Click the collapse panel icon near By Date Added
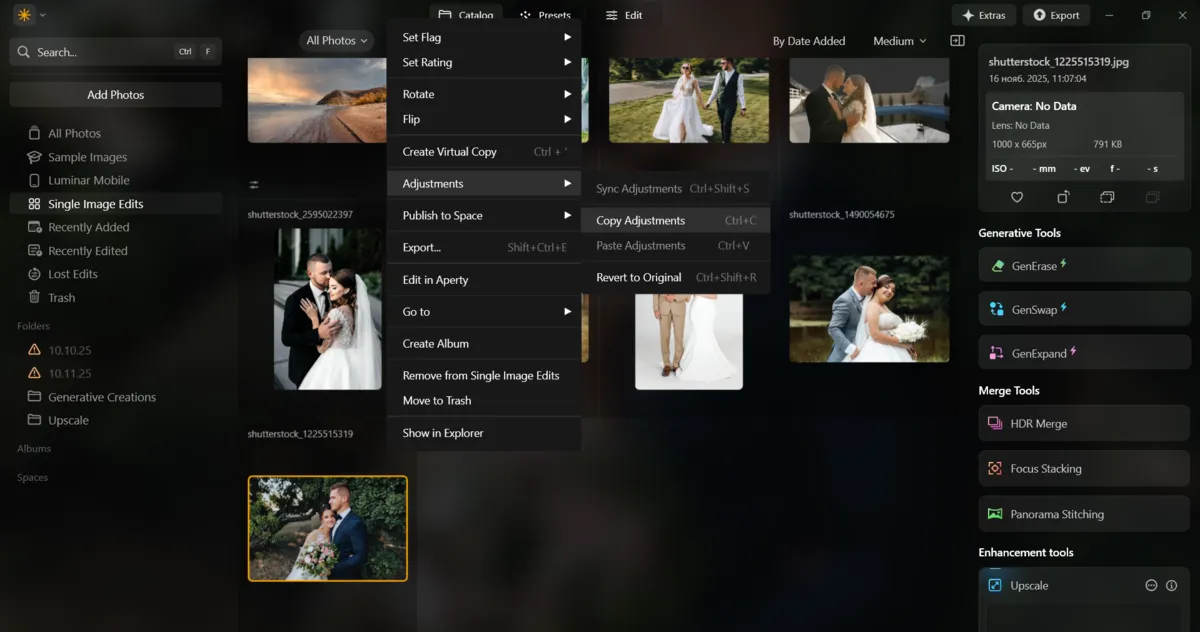 pyautogui.click(x=956, y=40)
